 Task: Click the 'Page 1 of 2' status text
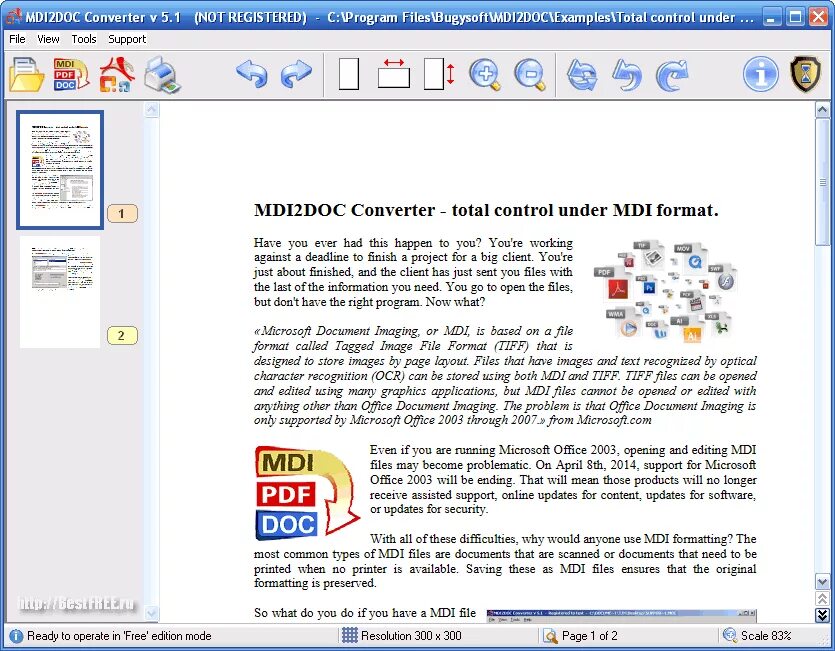point(590,636)
